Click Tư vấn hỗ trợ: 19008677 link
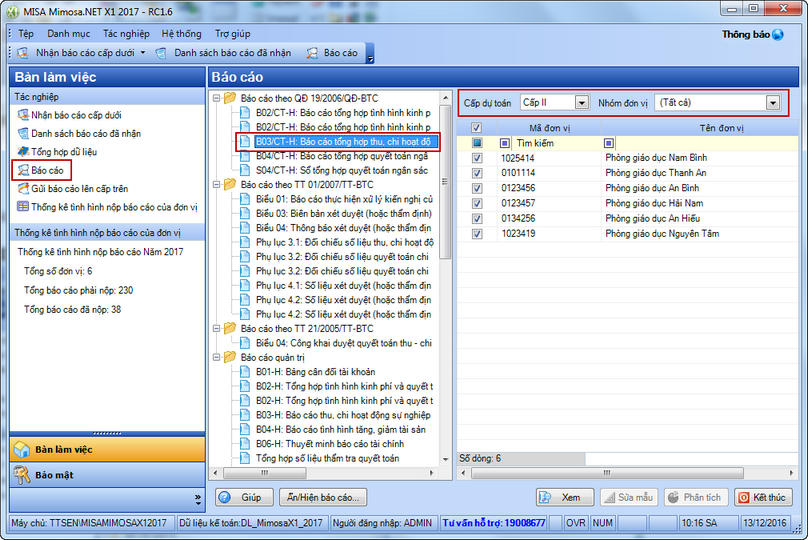The width and height of the screenshot is (808, 540). click(x=494, y=523)
